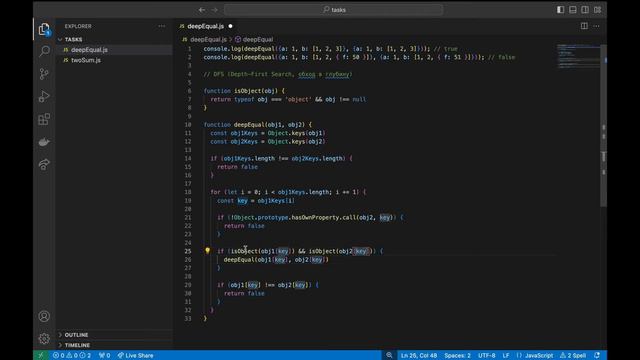Image resolution: width=640 pixels, height=360 pixels.
Task: Select the deepEqual.js editor tab
Action: (205, 26)
